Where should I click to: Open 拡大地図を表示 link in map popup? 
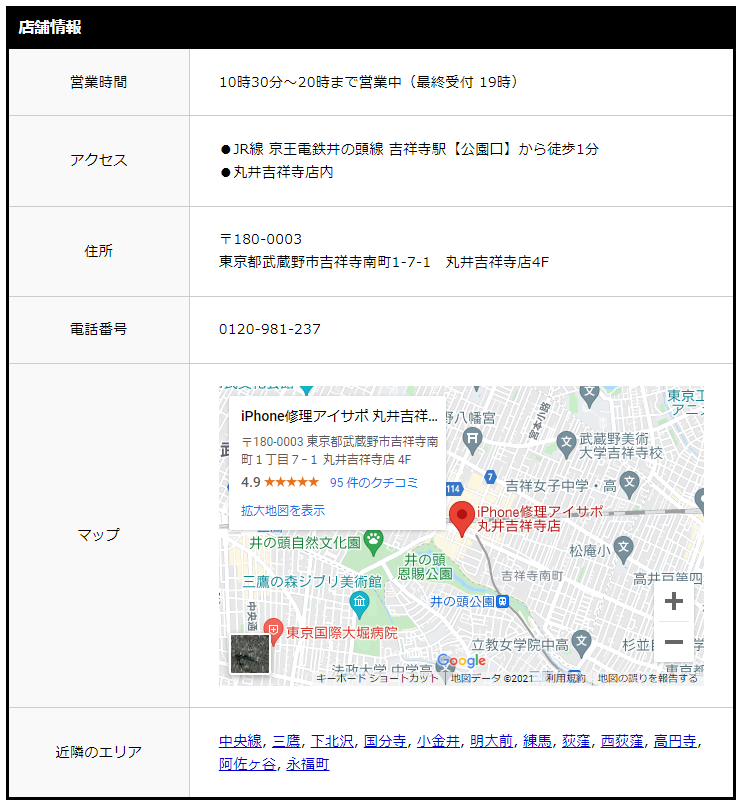click(283, 511)
